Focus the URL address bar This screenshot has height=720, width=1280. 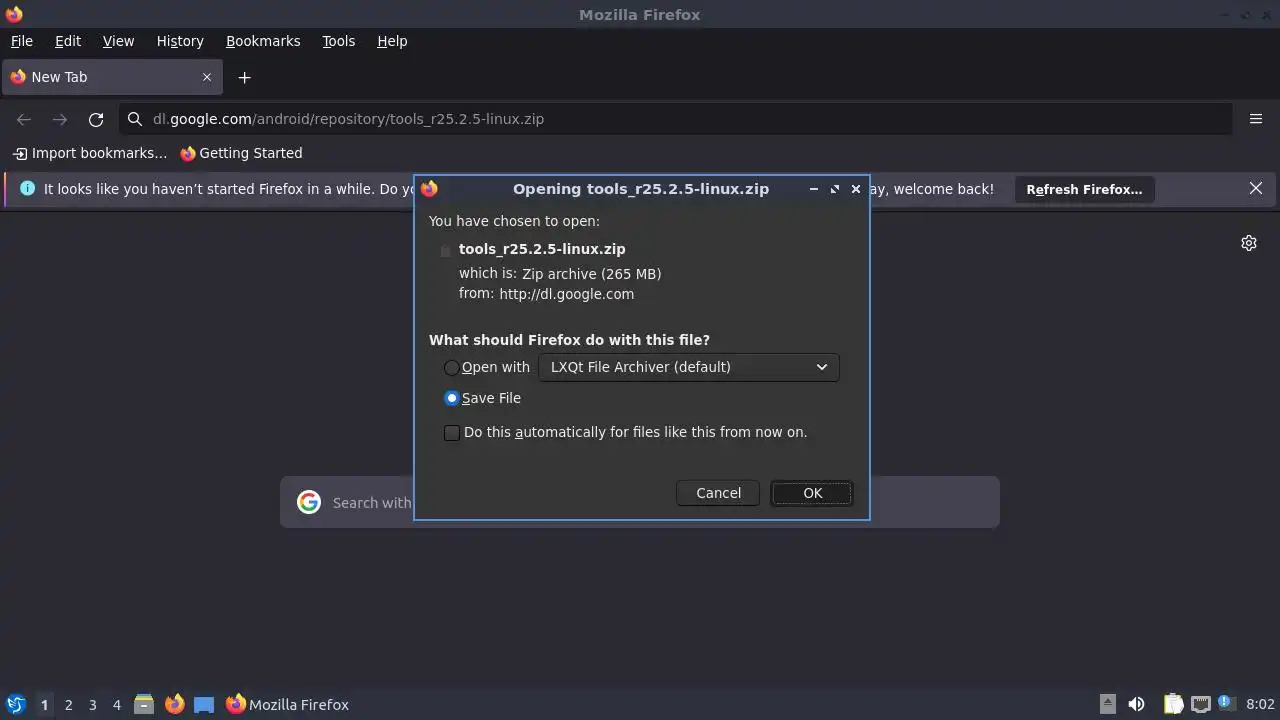(675, 119)
